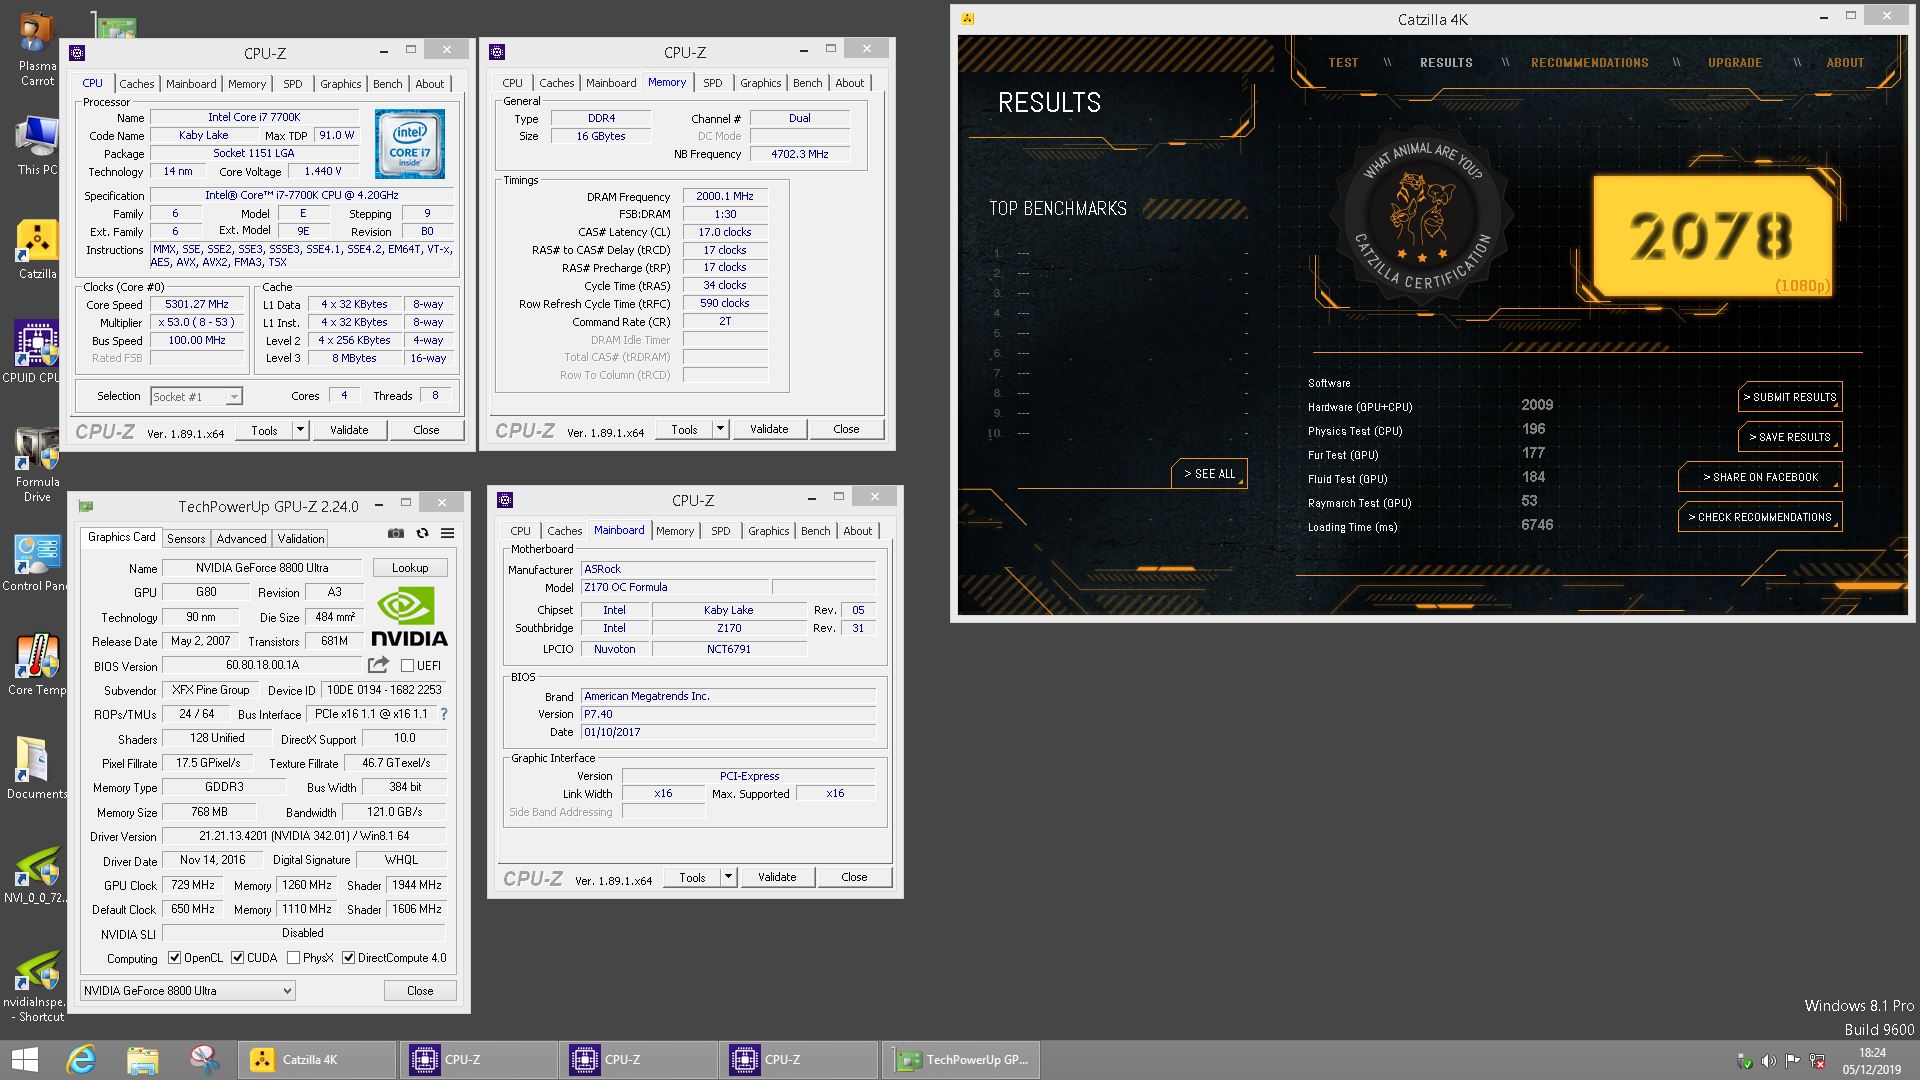
Task: Expand Socket #1 selection dropdown in CPU-Z
Action: point(233,397)
